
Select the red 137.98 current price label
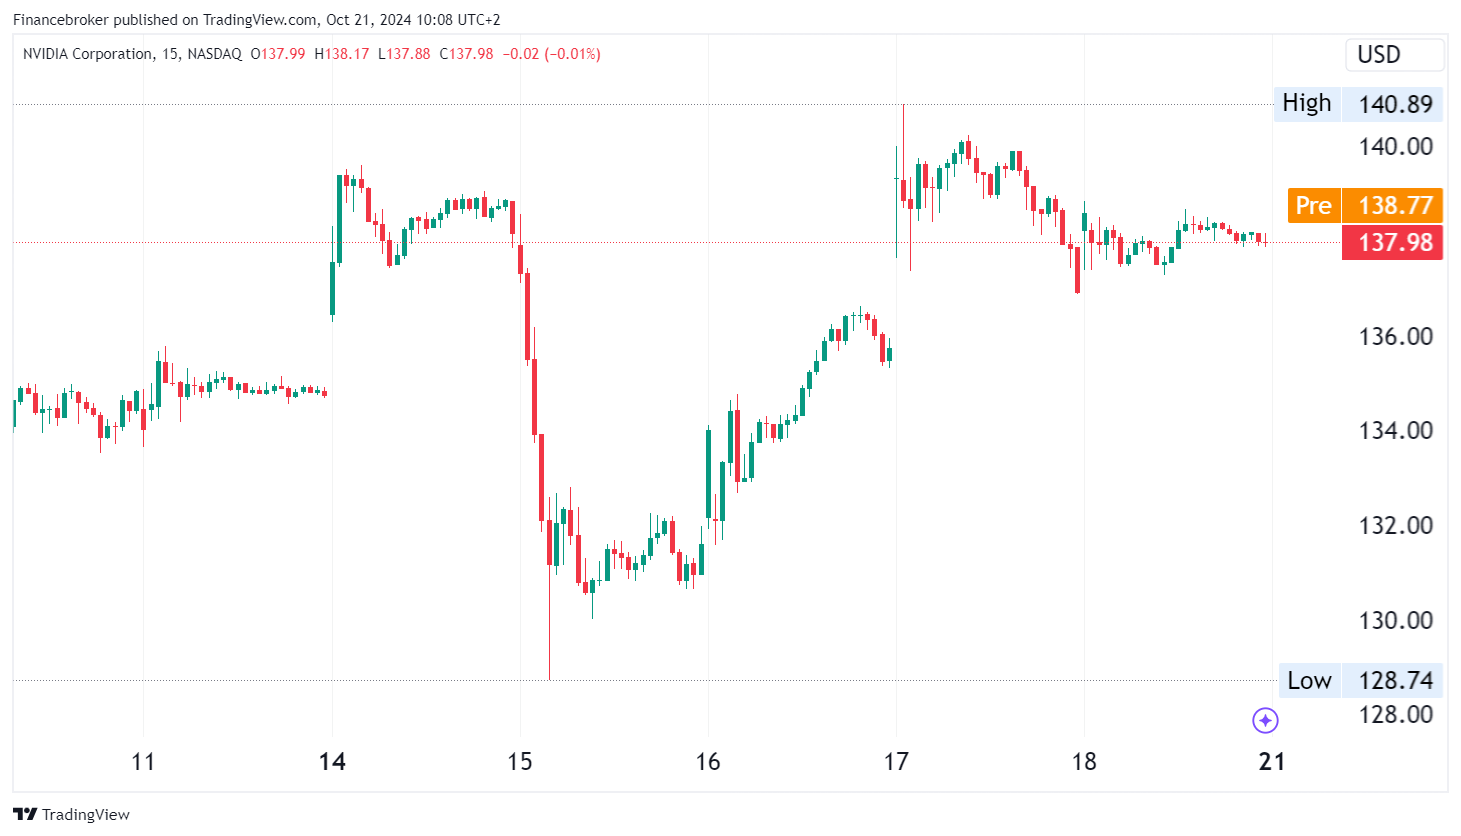pos(1392,242)
